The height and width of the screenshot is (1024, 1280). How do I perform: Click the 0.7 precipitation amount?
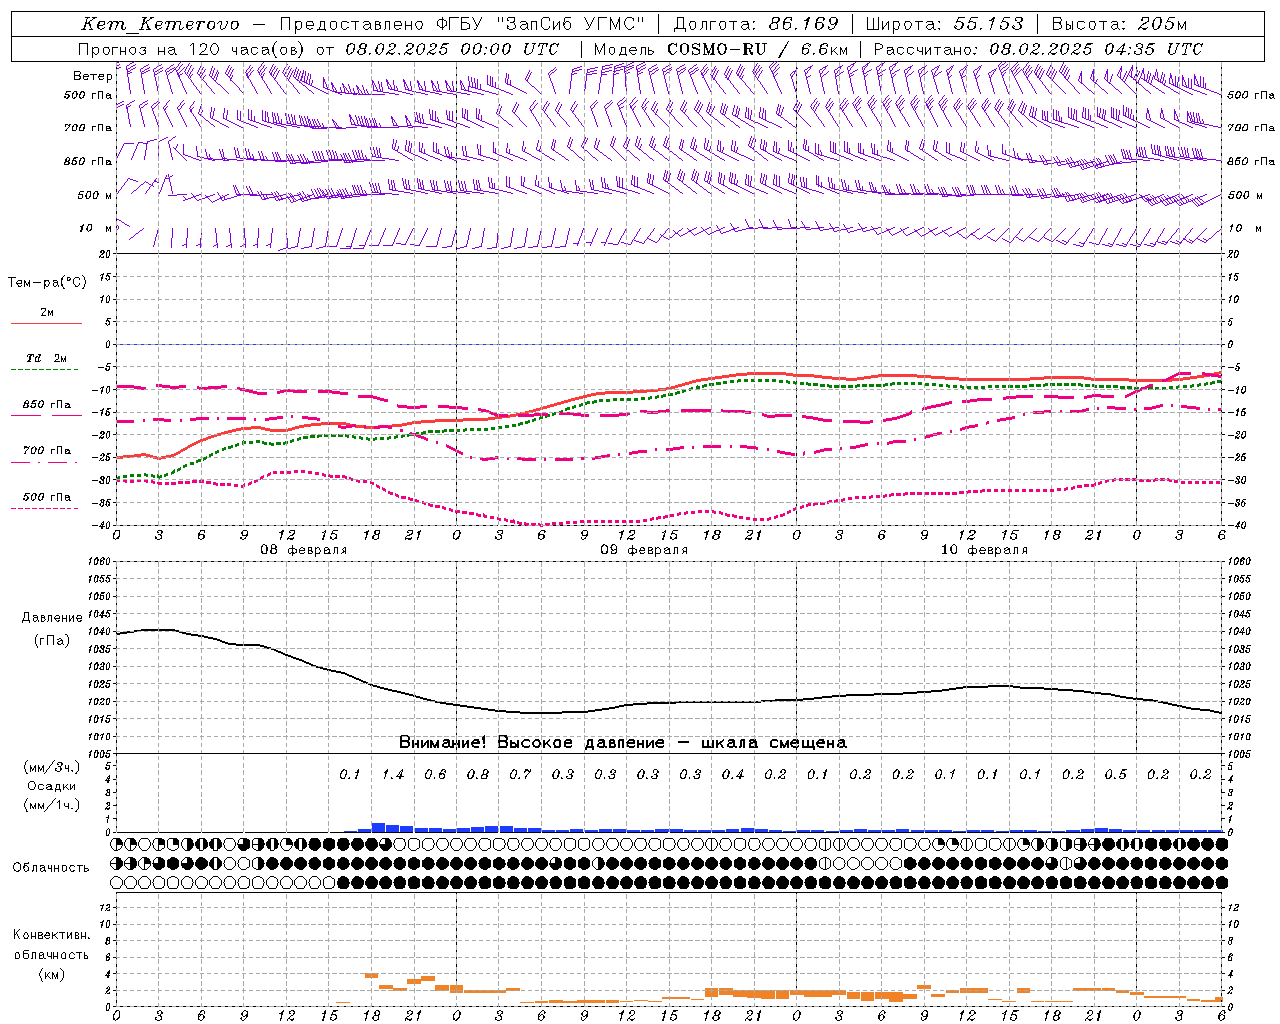click(x=520, y=774)
